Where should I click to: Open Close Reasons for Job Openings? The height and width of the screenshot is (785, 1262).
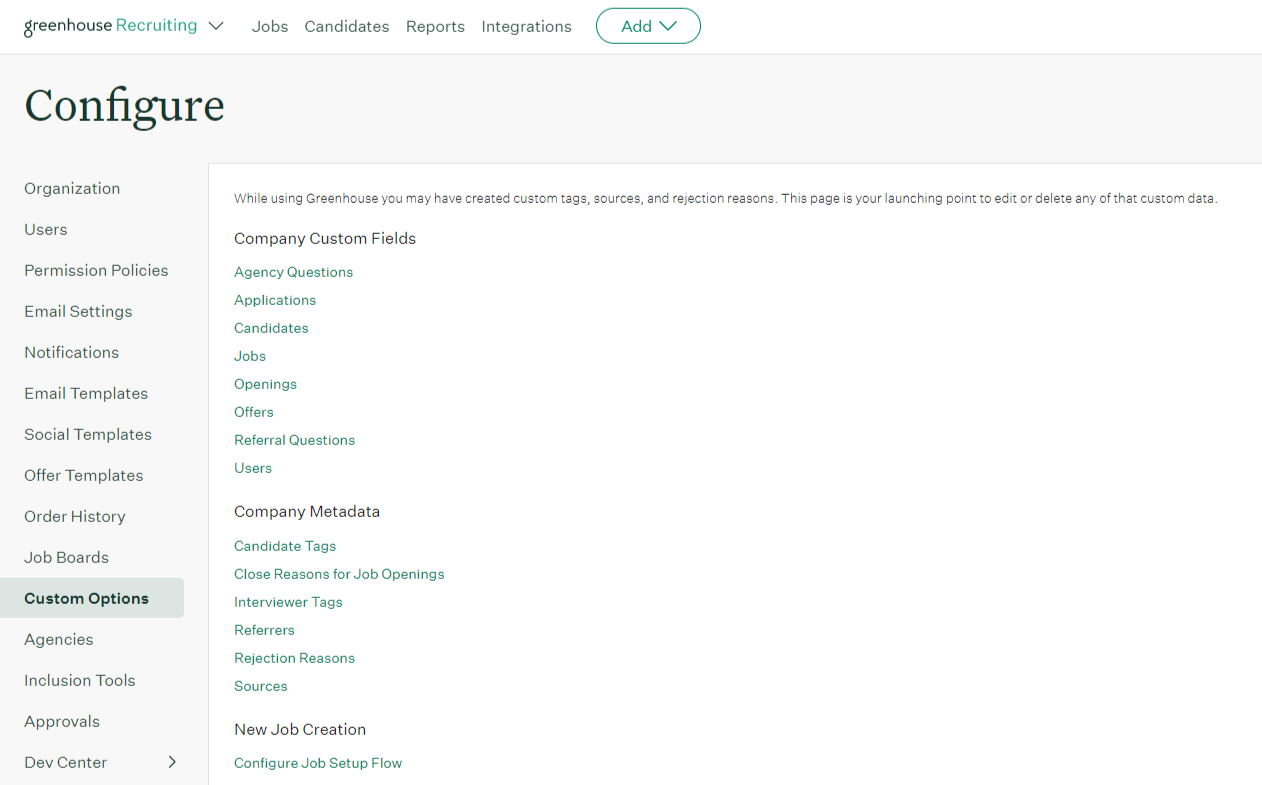(339, 574)
